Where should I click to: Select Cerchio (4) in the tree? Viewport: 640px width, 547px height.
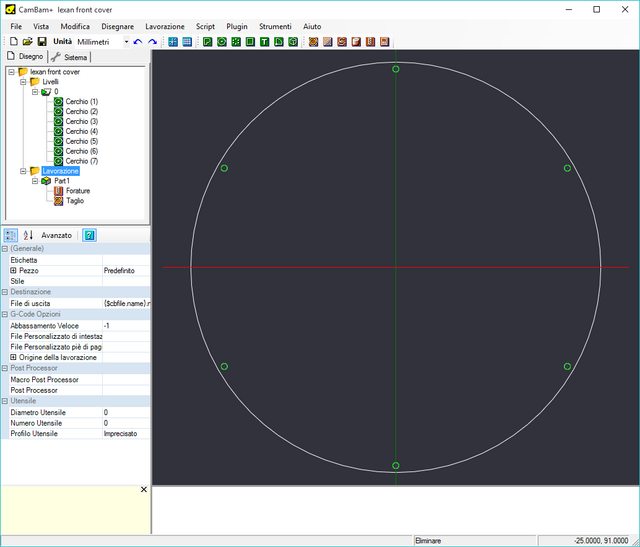coord(82,132)
